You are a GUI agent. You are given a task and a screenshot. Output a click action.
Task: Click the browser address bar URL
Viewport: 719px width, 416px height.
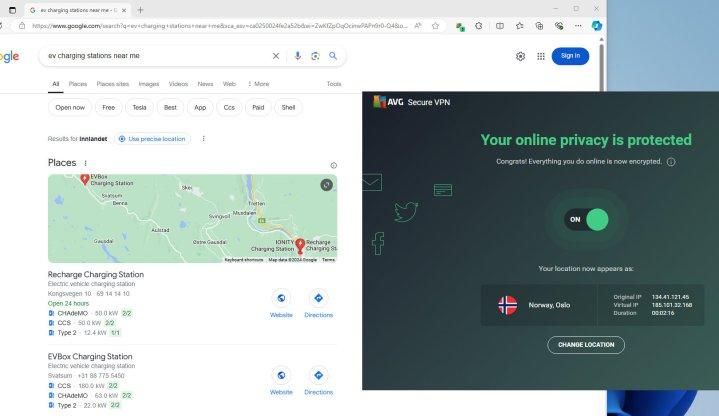219,26
